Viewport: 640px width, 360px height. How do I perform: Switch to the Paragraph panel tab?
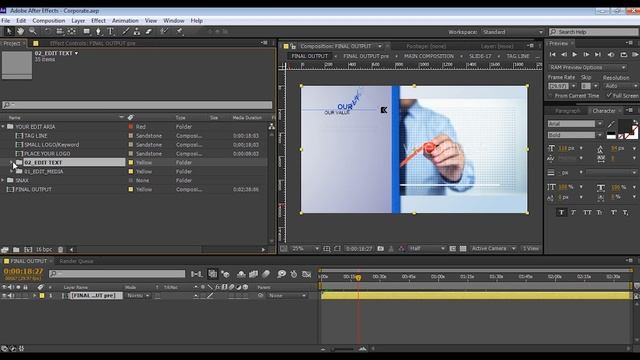[567, 111]
